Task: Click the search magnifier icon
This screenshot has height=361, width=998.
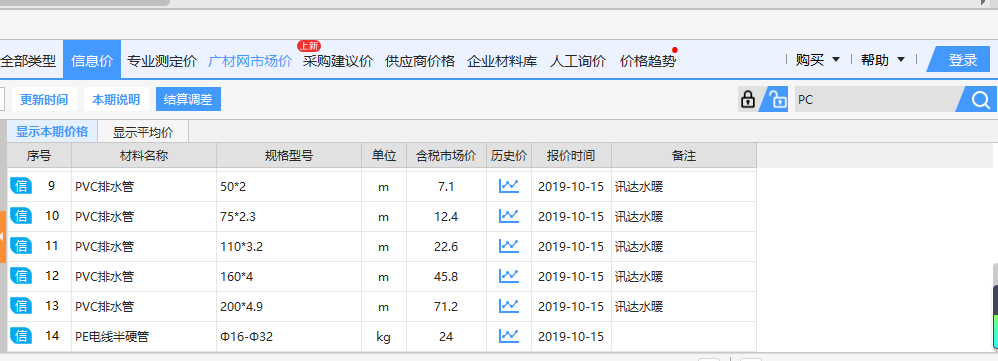Action: (x=981, y=99)
